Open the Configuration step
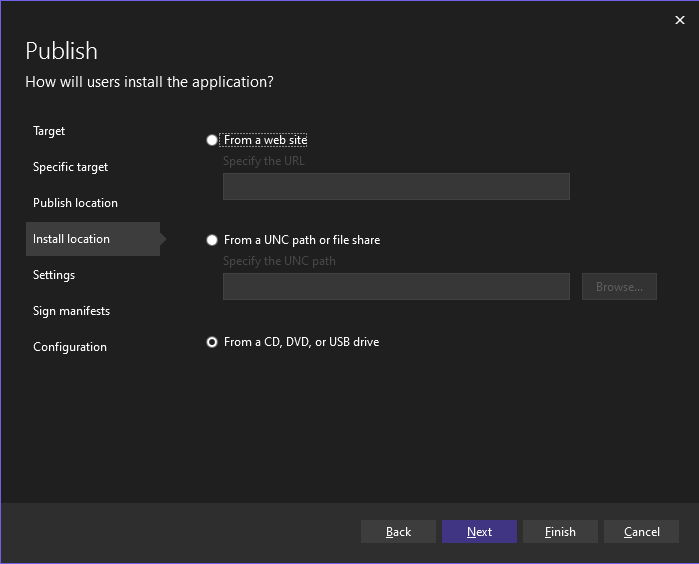Screen dimensions: 699x564 tap(69, 347)
